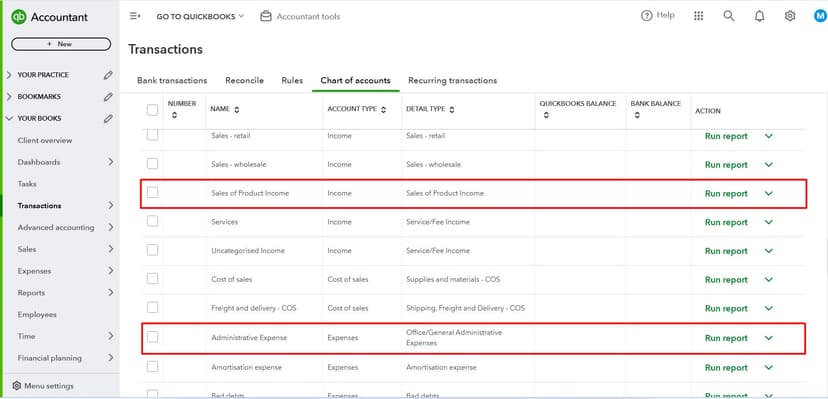
Task: Open Financial planning in the sidebar
Action: [50, 358]
